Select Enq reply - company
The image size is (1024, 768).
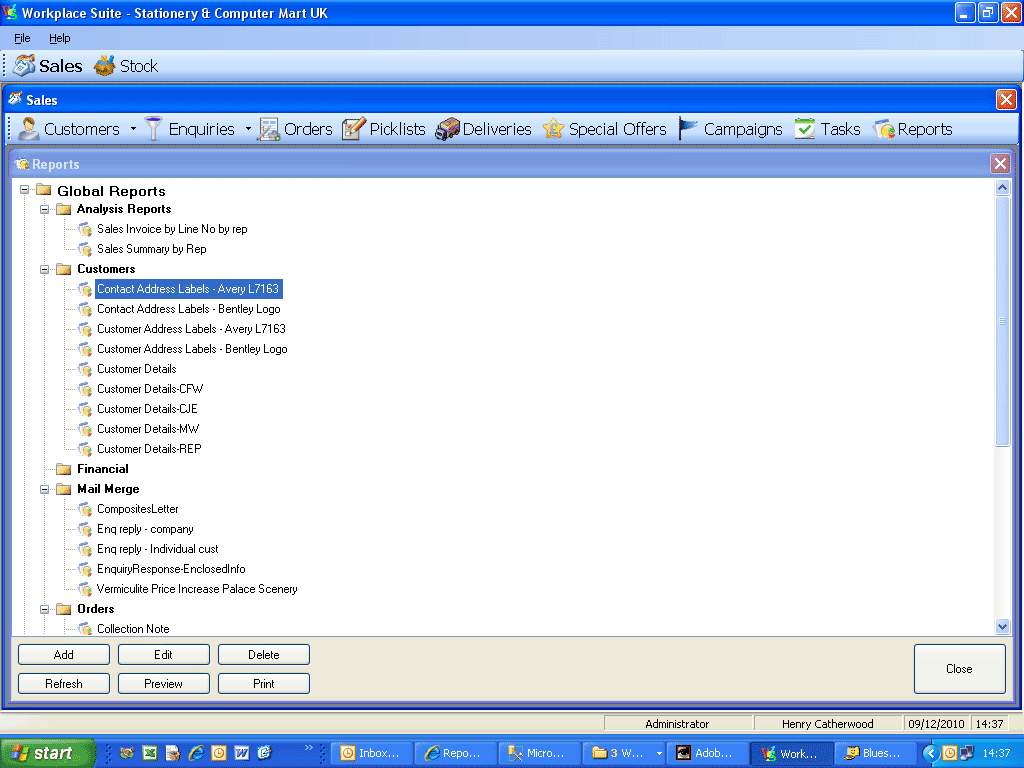click(145, 529)
